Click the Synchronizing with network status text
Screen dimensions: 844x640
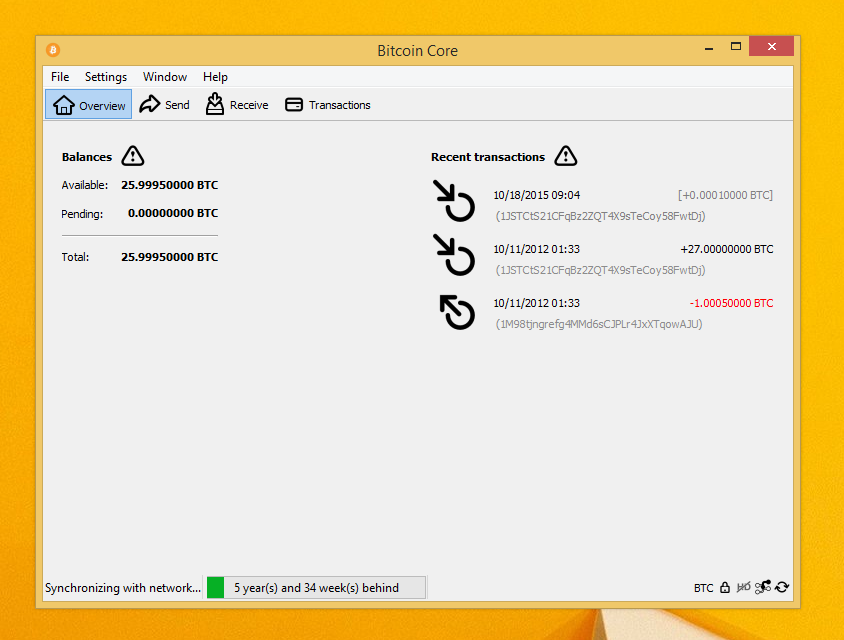tap(123, 588)
